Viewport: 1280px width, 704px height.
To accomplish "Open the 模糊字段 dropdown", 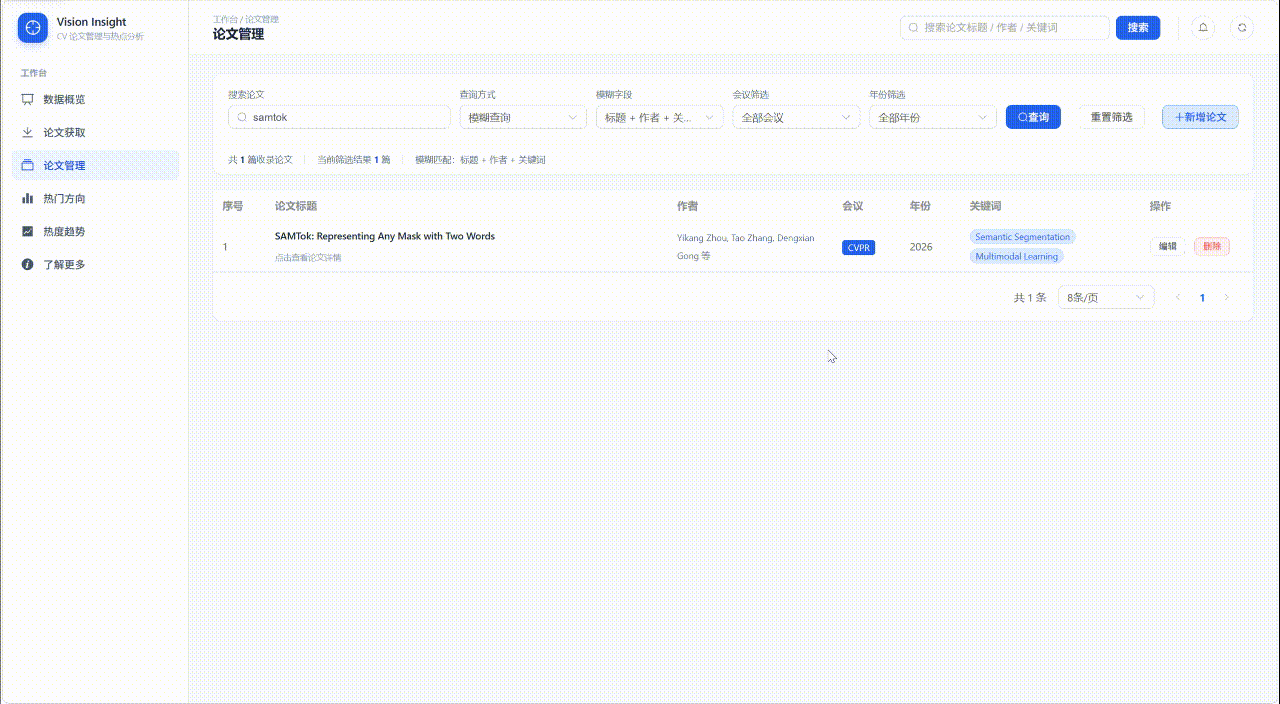I will point(660,117).
